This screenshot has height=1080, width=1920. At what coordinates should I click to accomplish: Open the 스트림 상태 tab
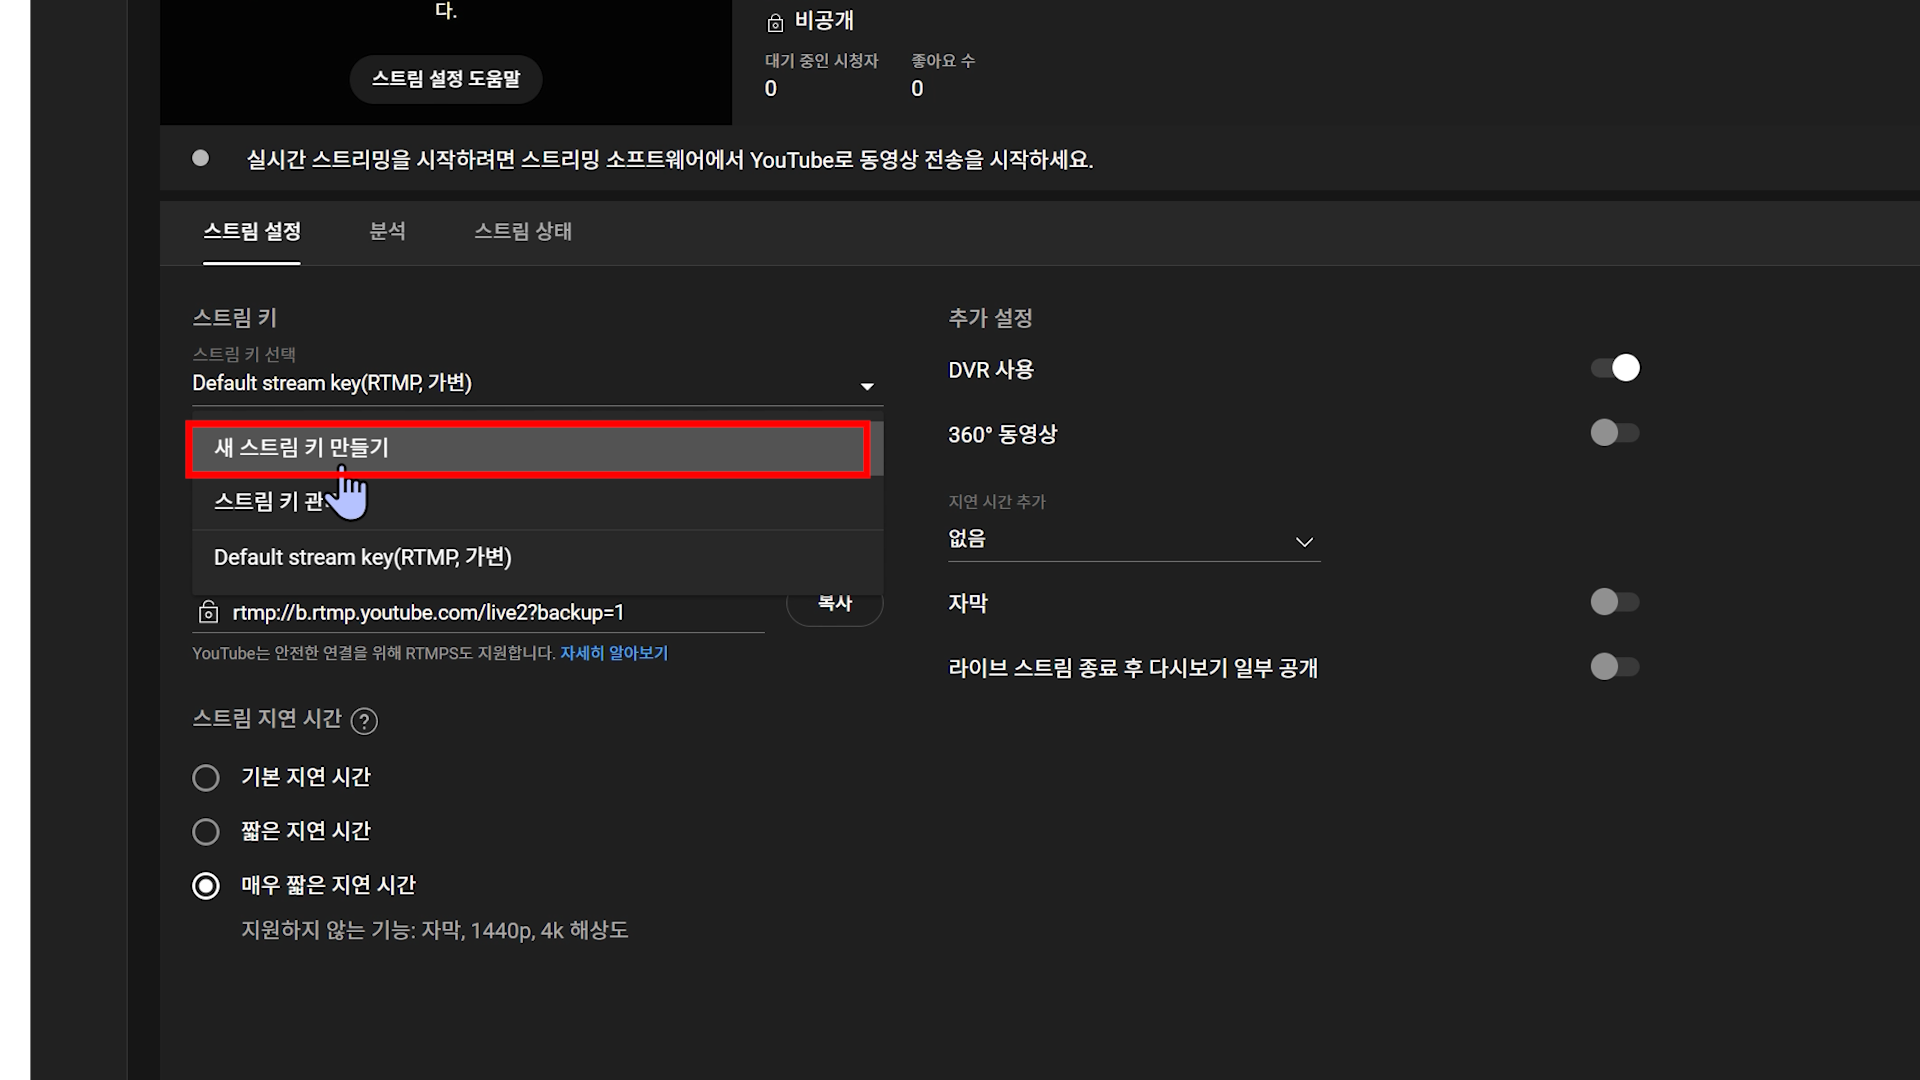click(x=522, y=232)
